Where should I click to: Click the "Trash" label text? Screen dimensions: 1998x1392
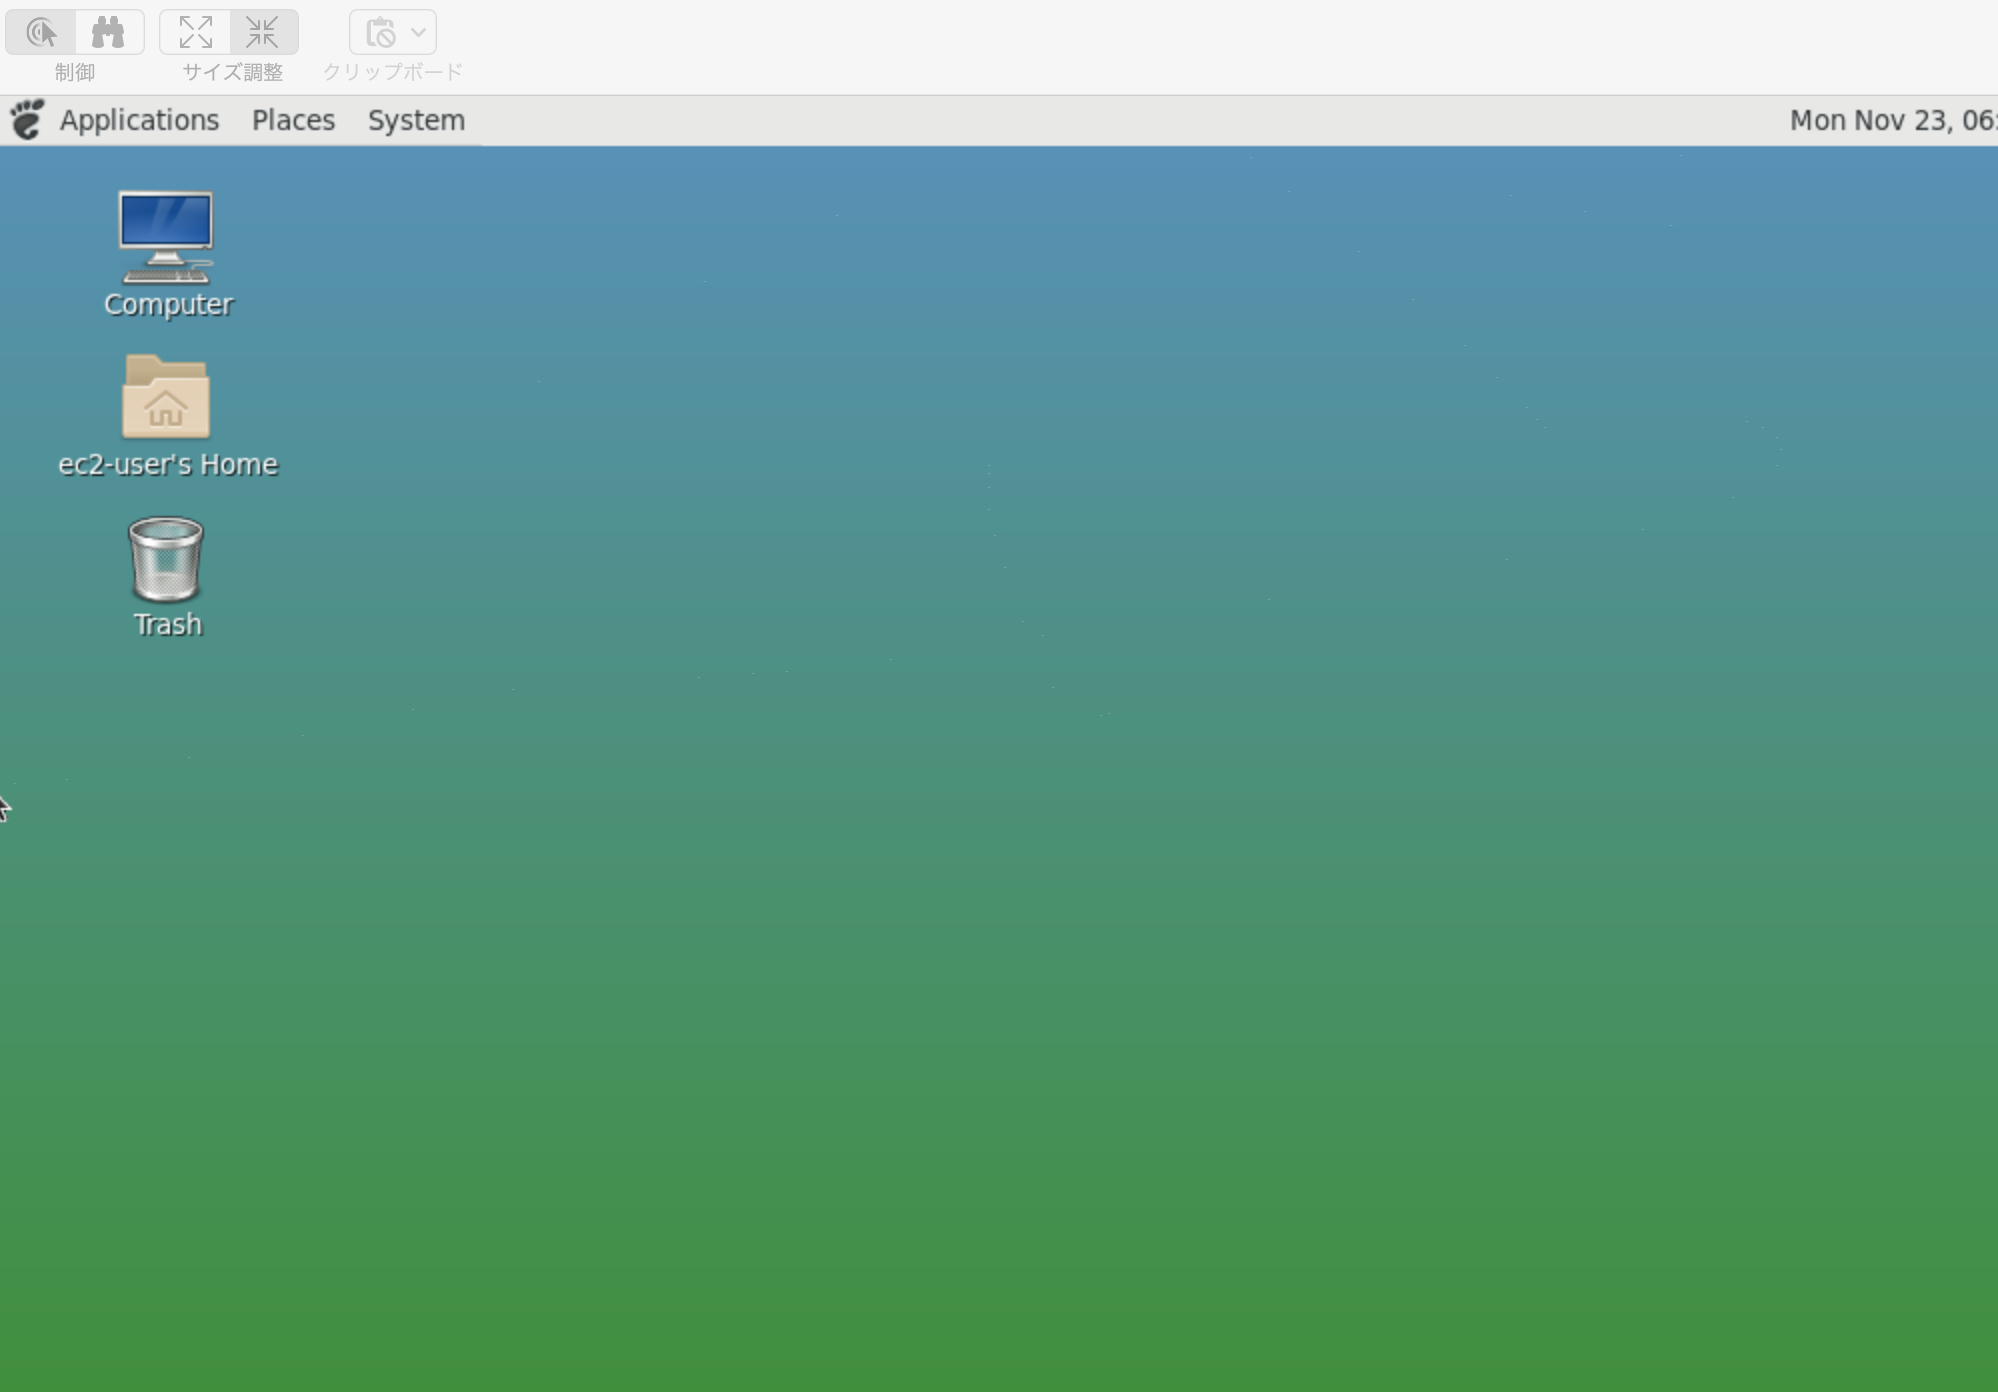coord(168,625)
